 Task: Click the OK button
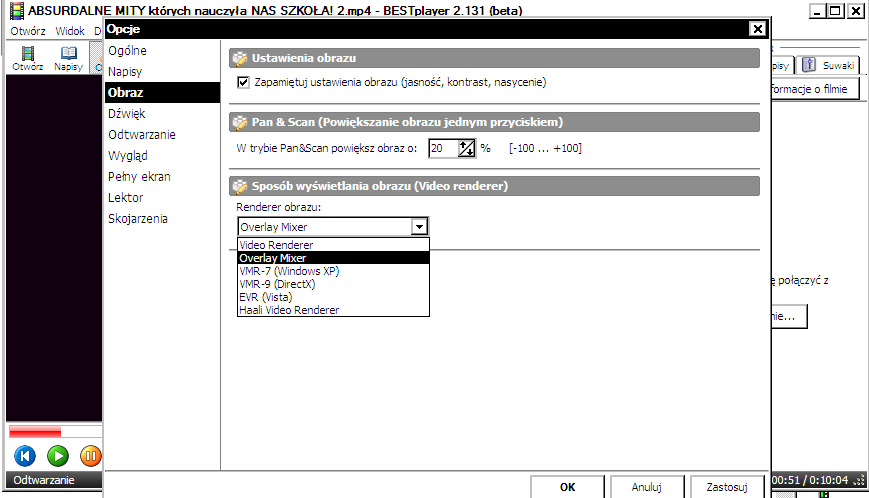(567, 487)
